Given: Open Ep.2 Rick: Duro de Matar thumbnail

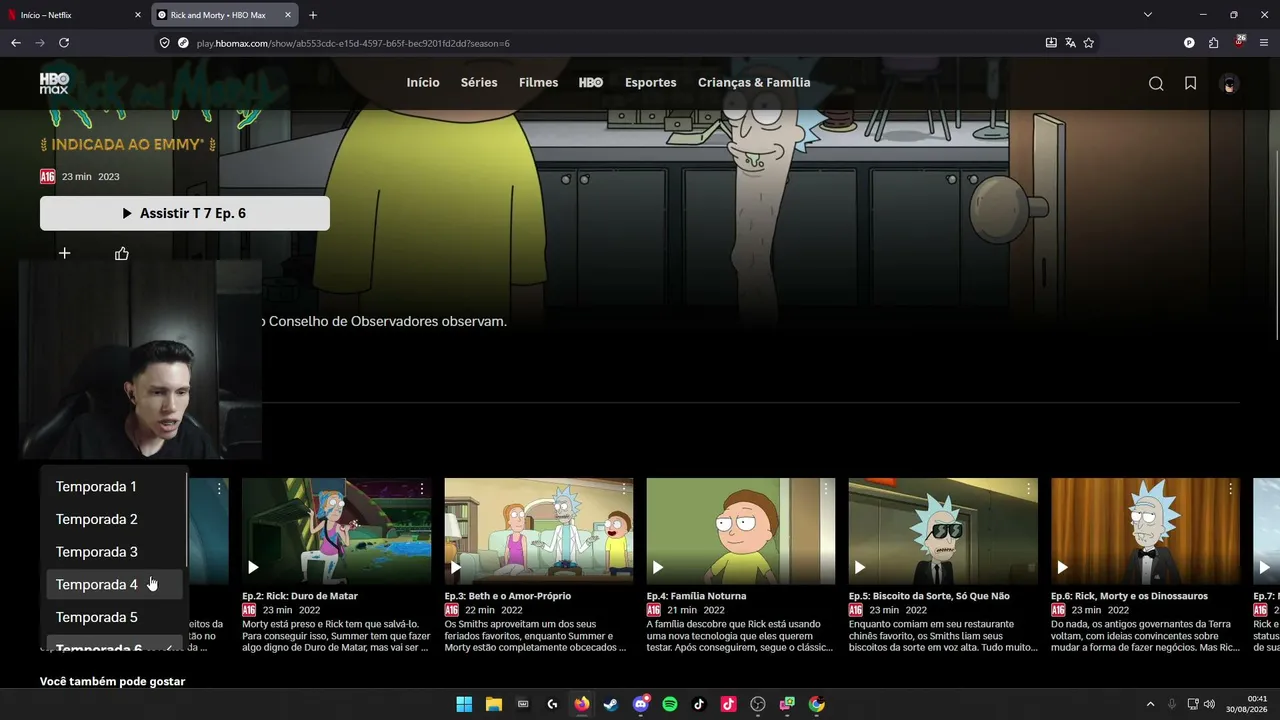Looking at the screenshot, I should (337, 531).
